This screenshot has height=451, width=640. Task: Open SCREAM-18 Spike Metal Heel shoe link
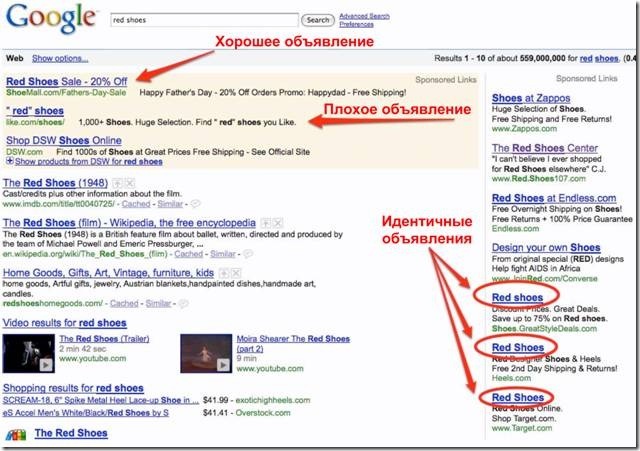click(101, 400)
